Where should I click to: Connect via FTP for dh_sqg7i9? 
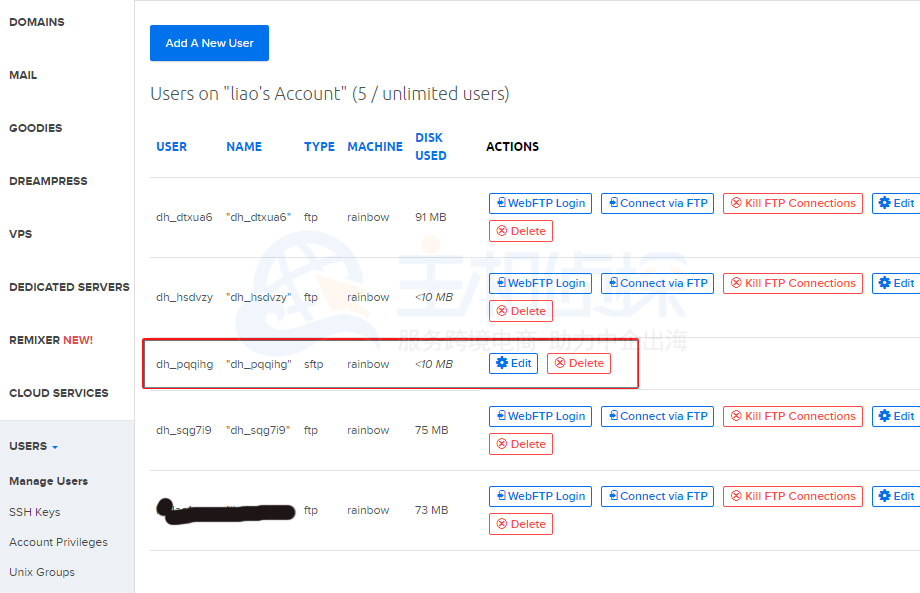[657, 416]
